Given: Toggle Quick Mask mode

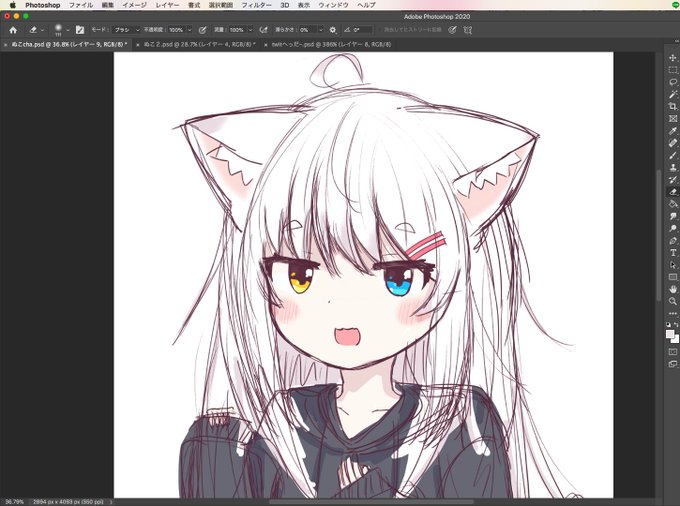Looking at the screenshot, I should pyautogui.click(x=673, y=352).
